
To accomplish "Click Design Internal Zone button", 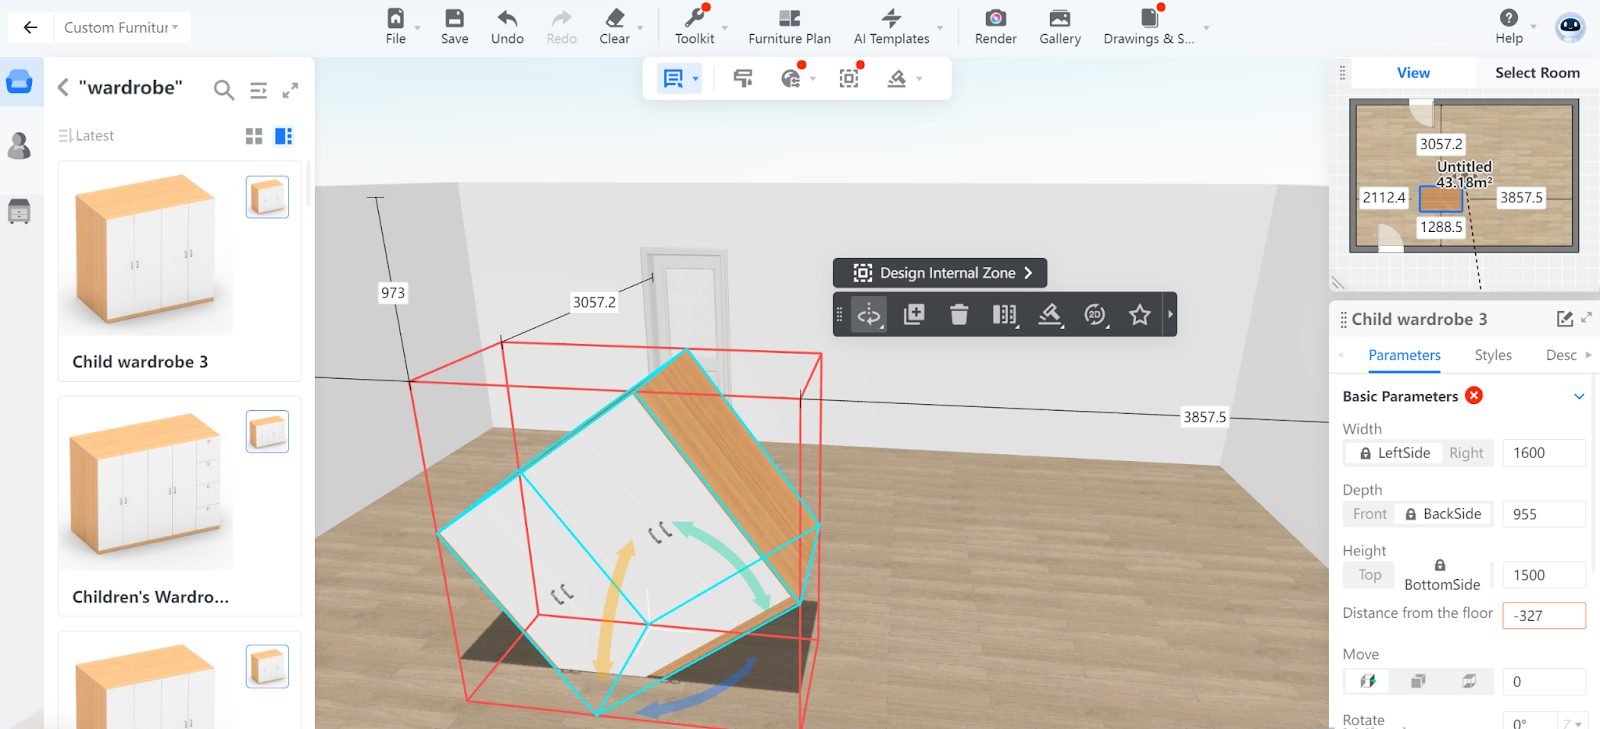I will tap(941, 273).
